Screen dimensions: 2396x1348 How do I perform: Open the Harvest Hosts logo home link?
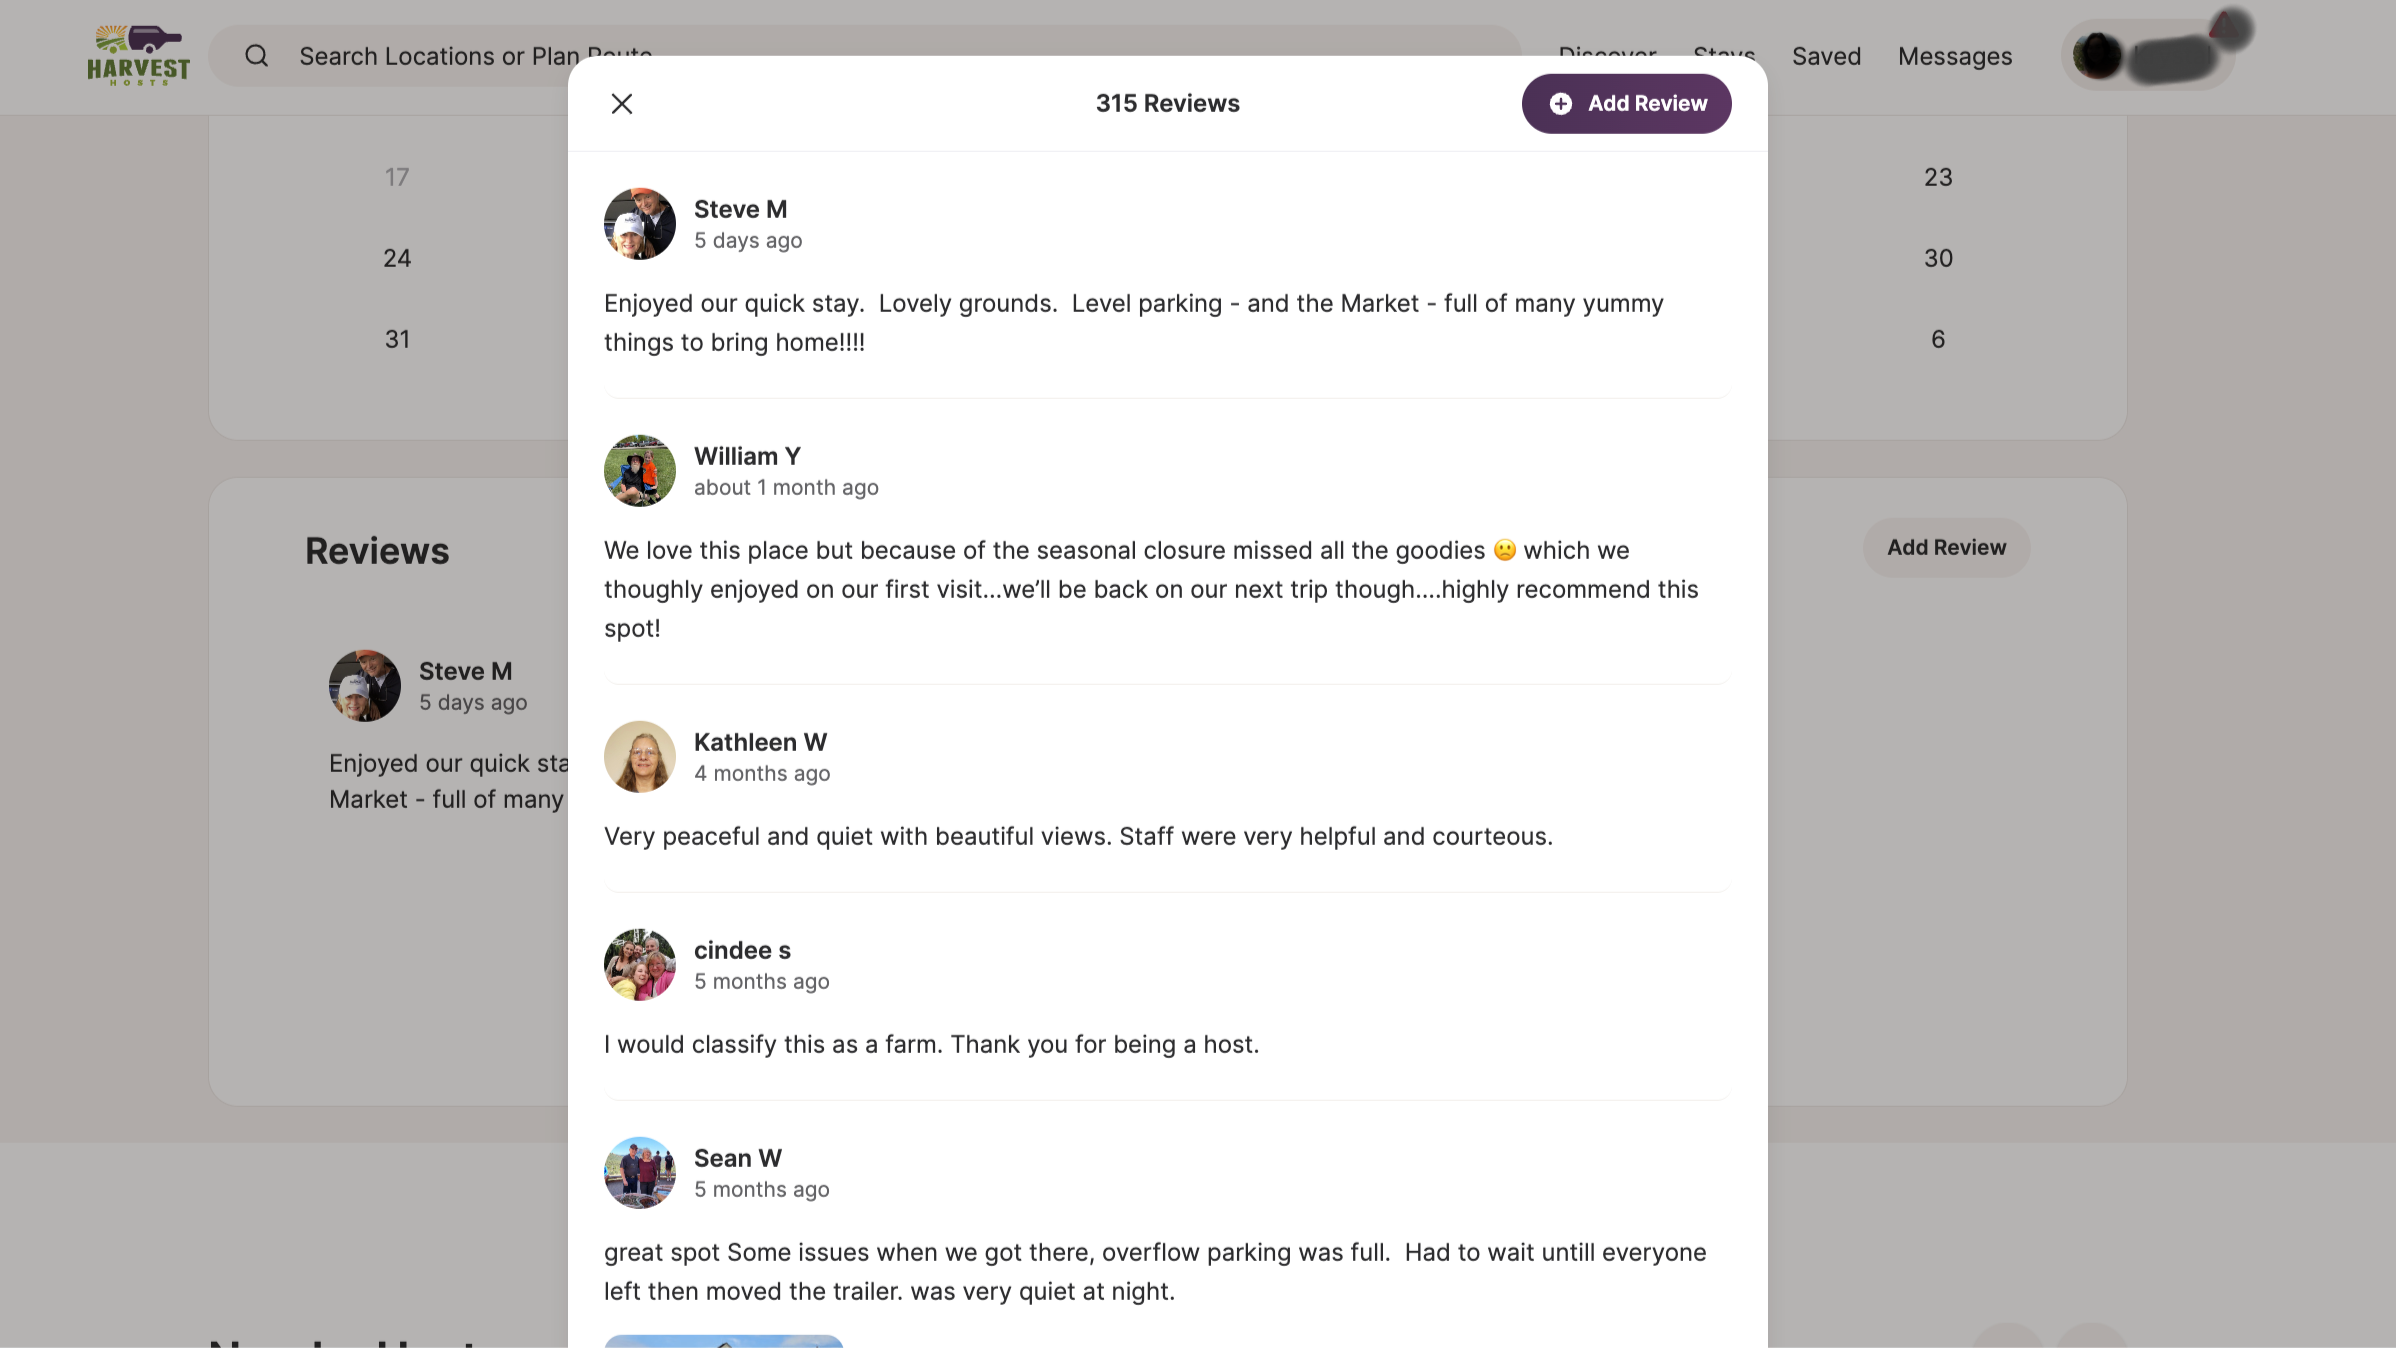click(x=138, y=56)
